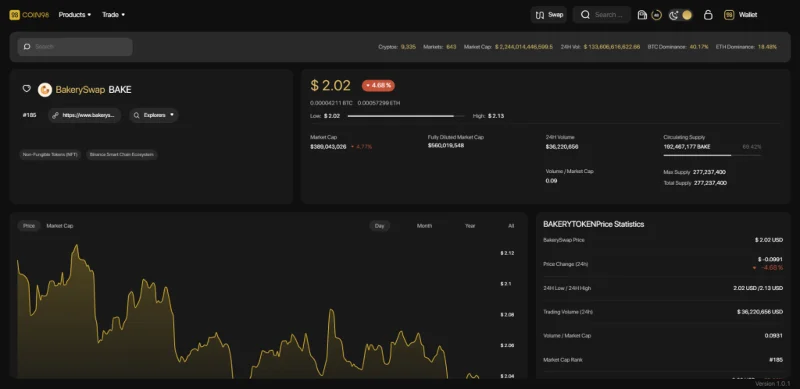Image resolution: width=800 pixels, height=389 pixels.
Task: Expand the Explorers dropdown
Action: click(154, 115)
